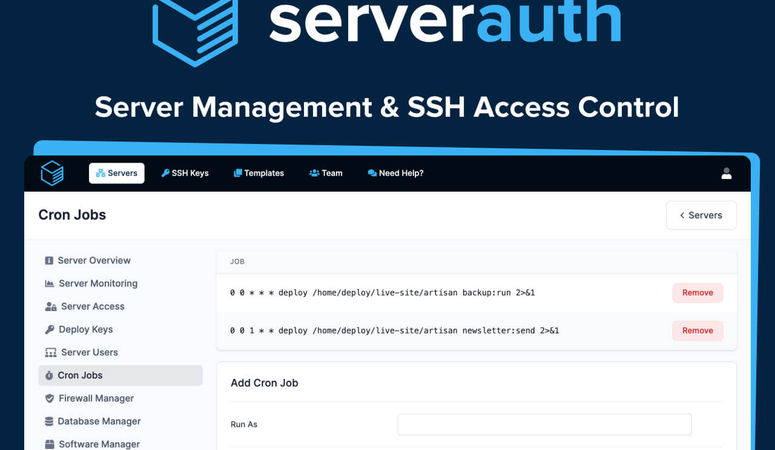Image resolution: width=775 pixels, height=450 pixels.
Task: Click the Run As field label
Action: click(244, 424)
